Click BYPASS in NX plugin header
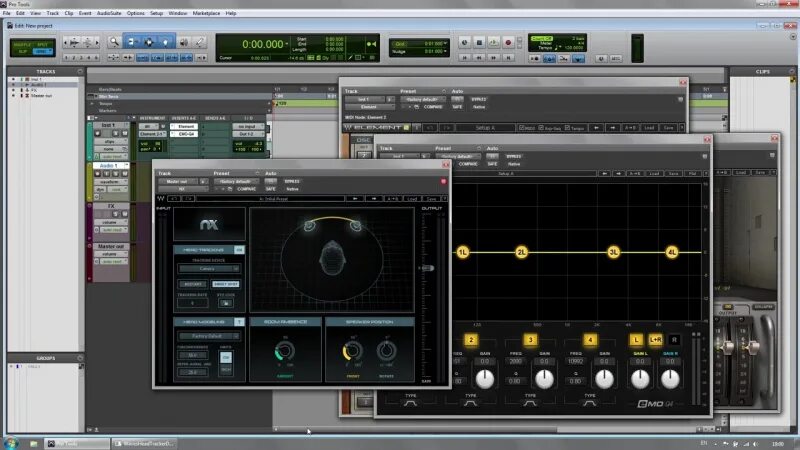Image resolution: width=800 pixels, height=450 pixels. [x=292, y=181]
